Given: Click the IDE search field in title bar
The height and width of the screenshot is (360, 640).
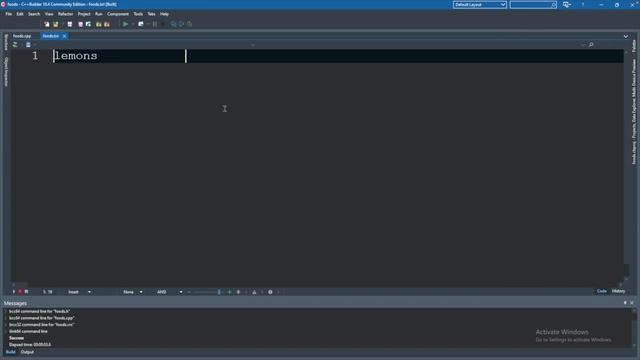Looking at the screenshot, I should click(x=533, y=4).
